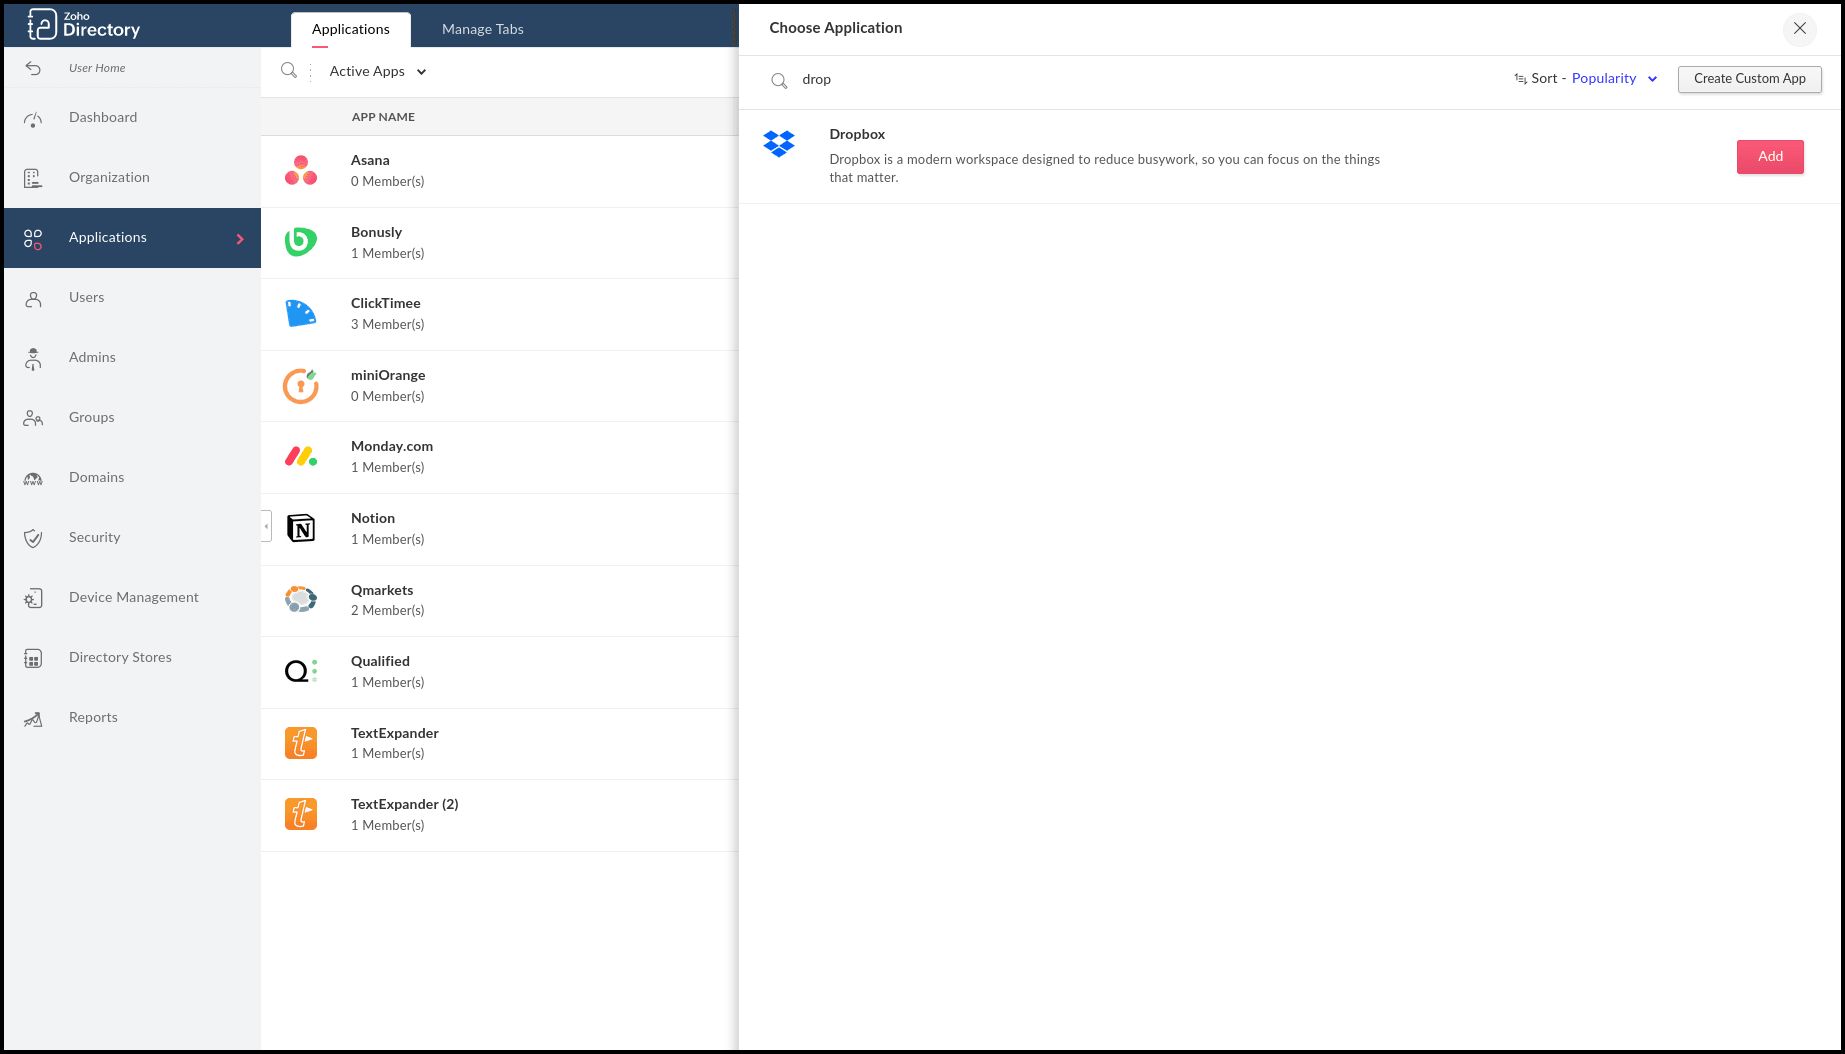This screenshot has height=1054, width=1845.
Task: Click the sort icon beside Sort label
Action: click(x=1520, y=78)
